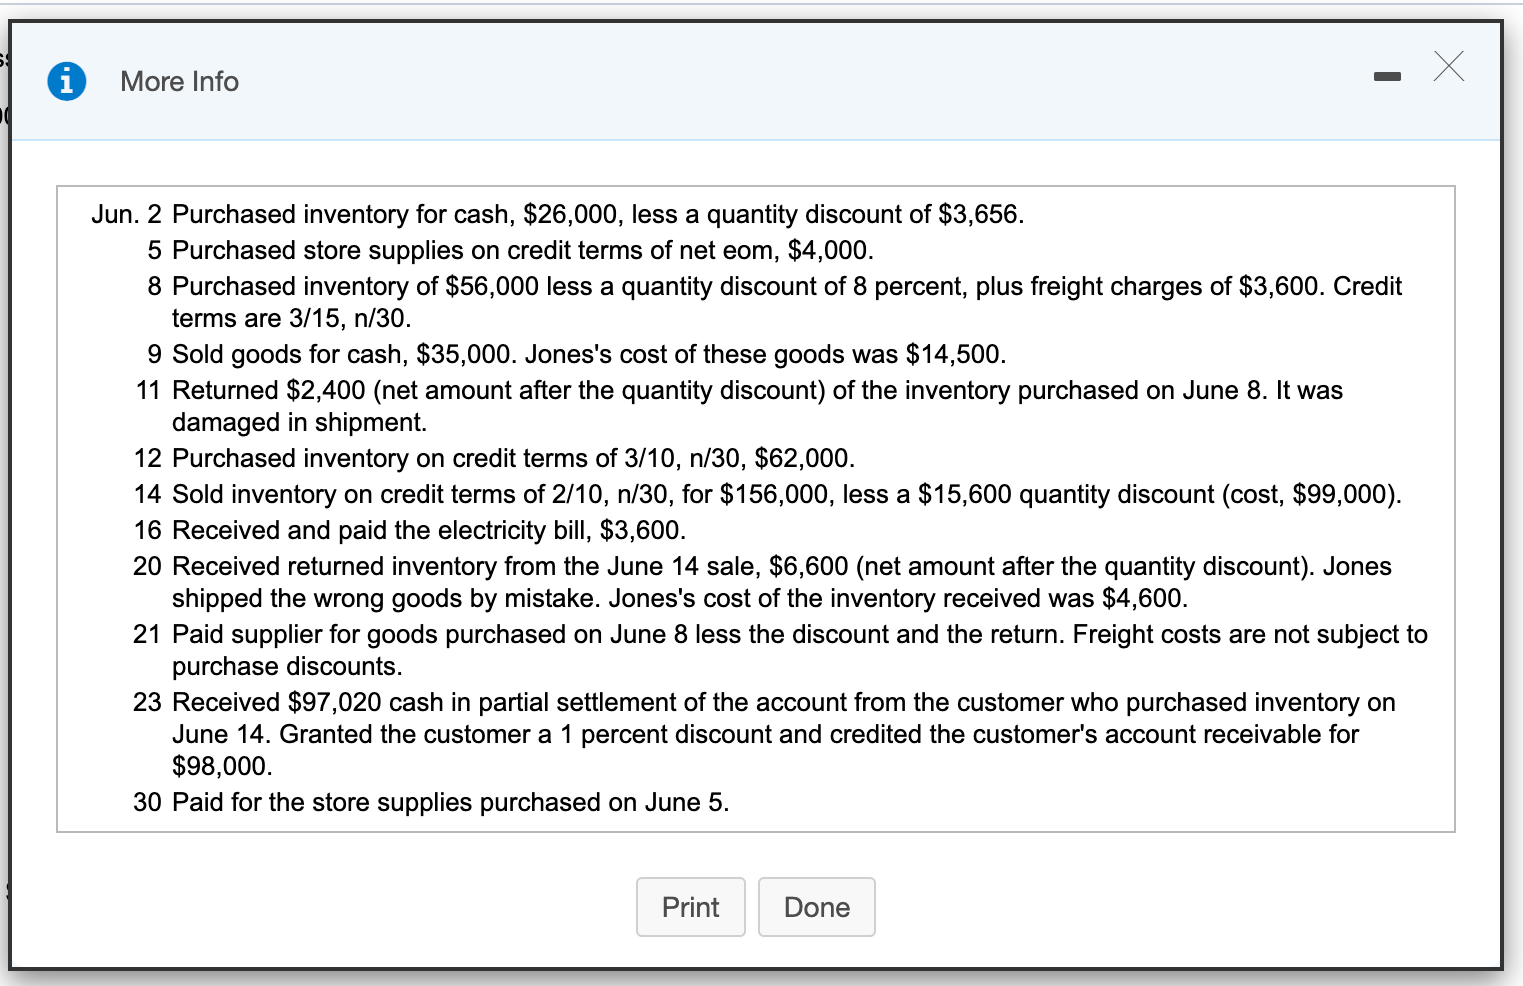
Task: Click the 'terms are 3/15, n/30' line
Action: 292,318
